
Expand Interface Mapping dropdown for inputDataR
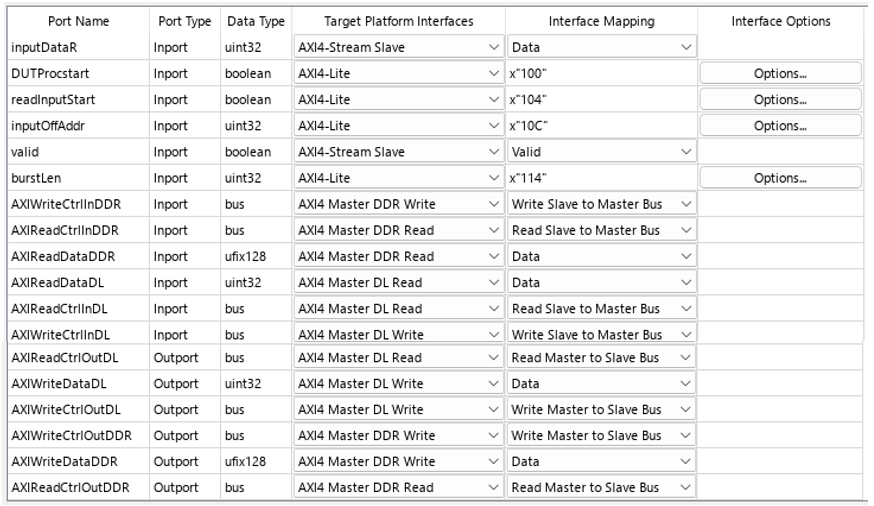(x=601, y=46)
